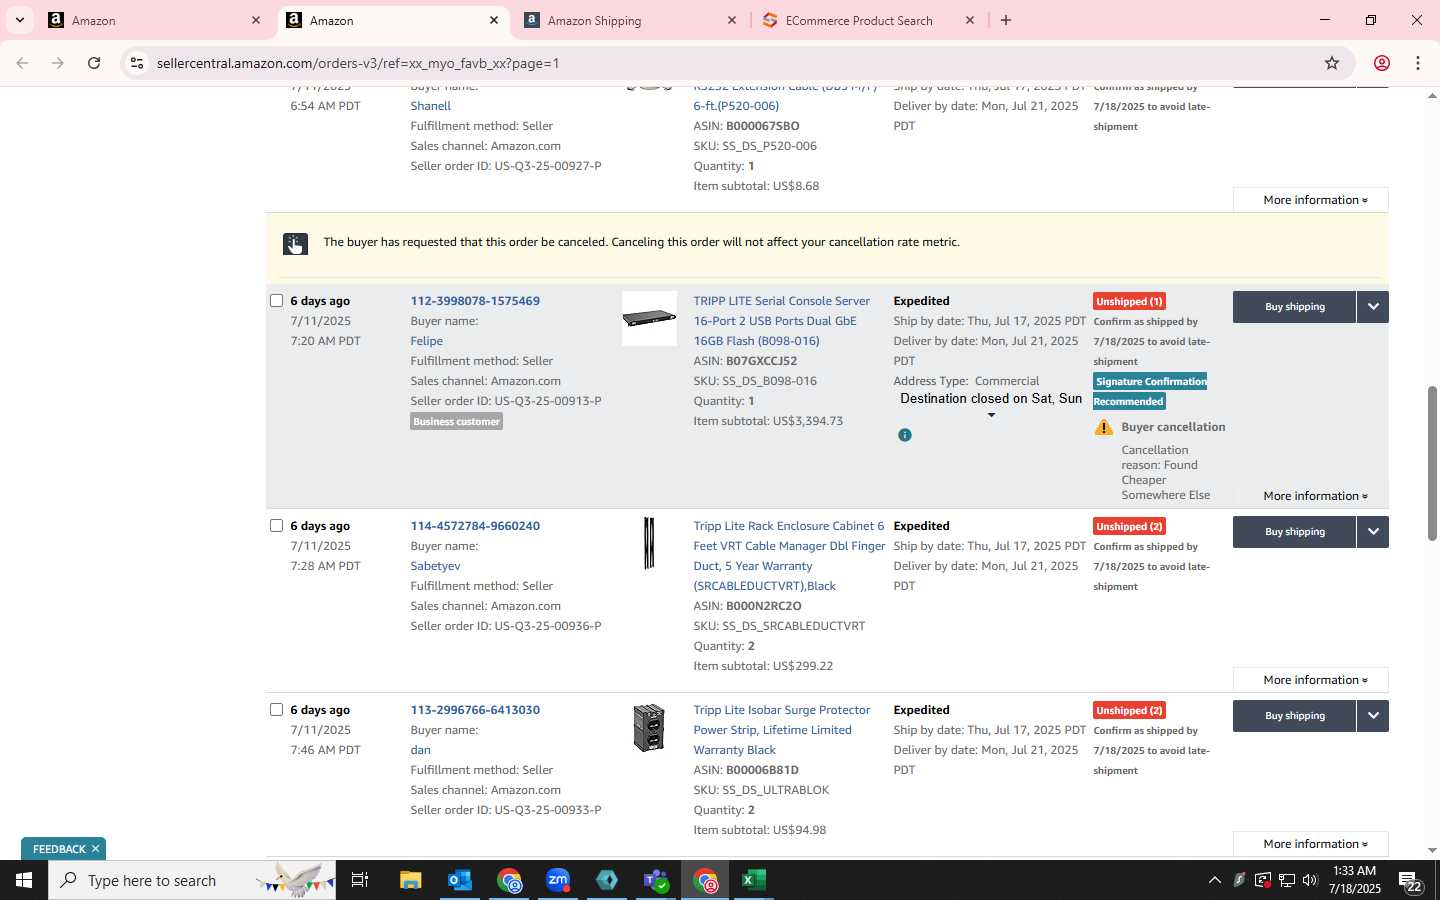Viewport: 1440px width, 900px height.
Task: Open buyer Shanell link
Action: click(x=430, y=106)
